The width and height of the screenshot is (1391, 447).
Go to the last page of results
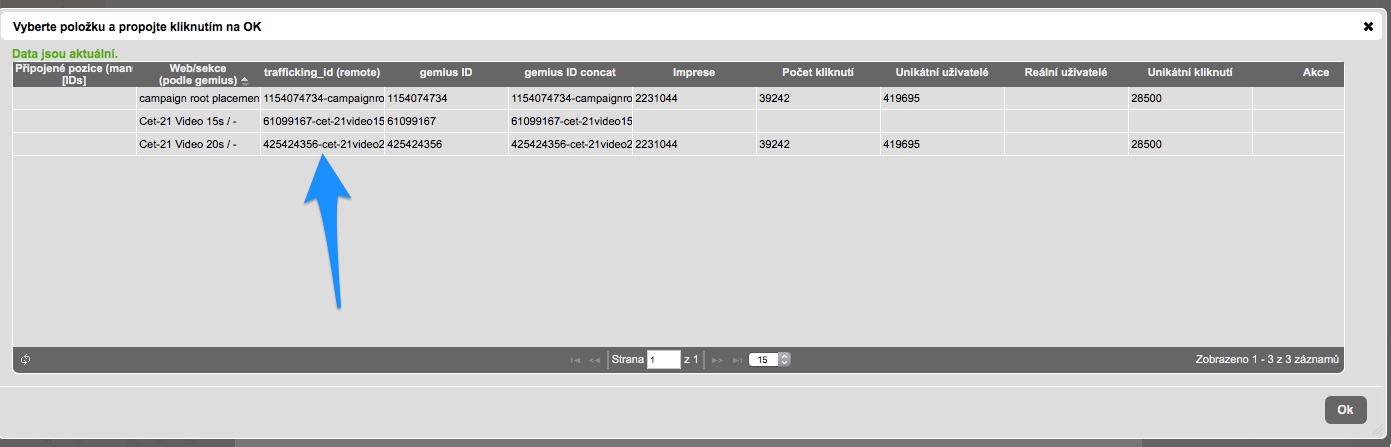[737, 359]
